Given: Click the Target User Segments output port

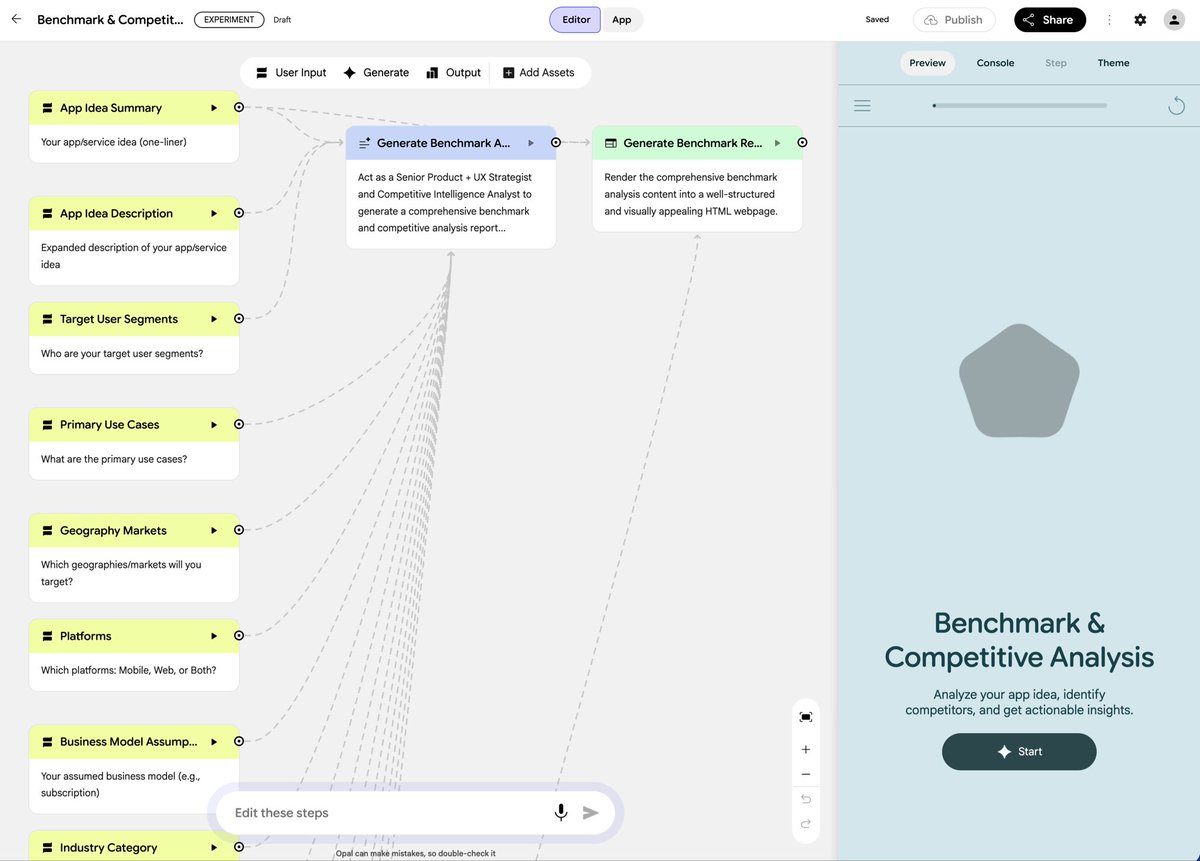Looking at the screenshot, I should (x=239, y=319).
